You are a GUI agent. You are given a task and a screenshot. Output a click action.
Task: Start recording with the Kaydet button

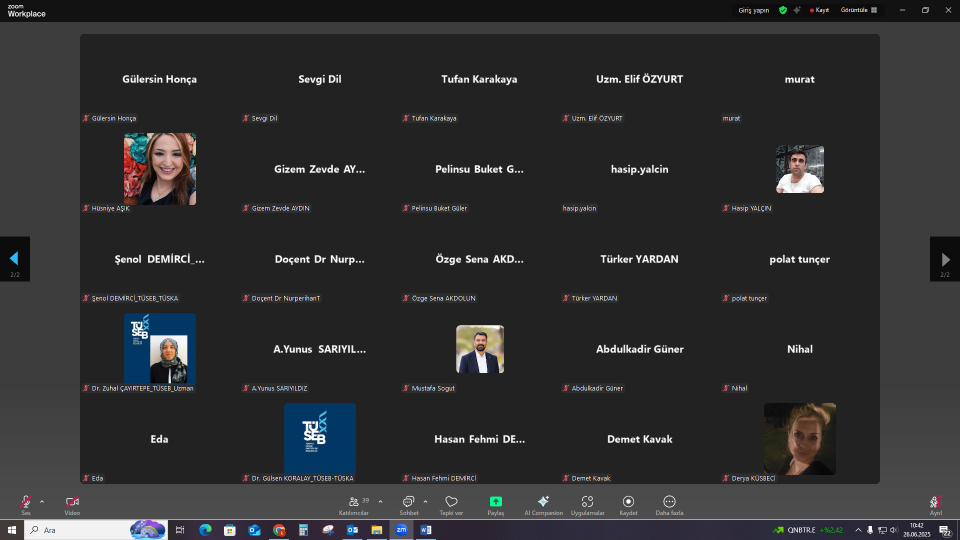tap(628, 502)
